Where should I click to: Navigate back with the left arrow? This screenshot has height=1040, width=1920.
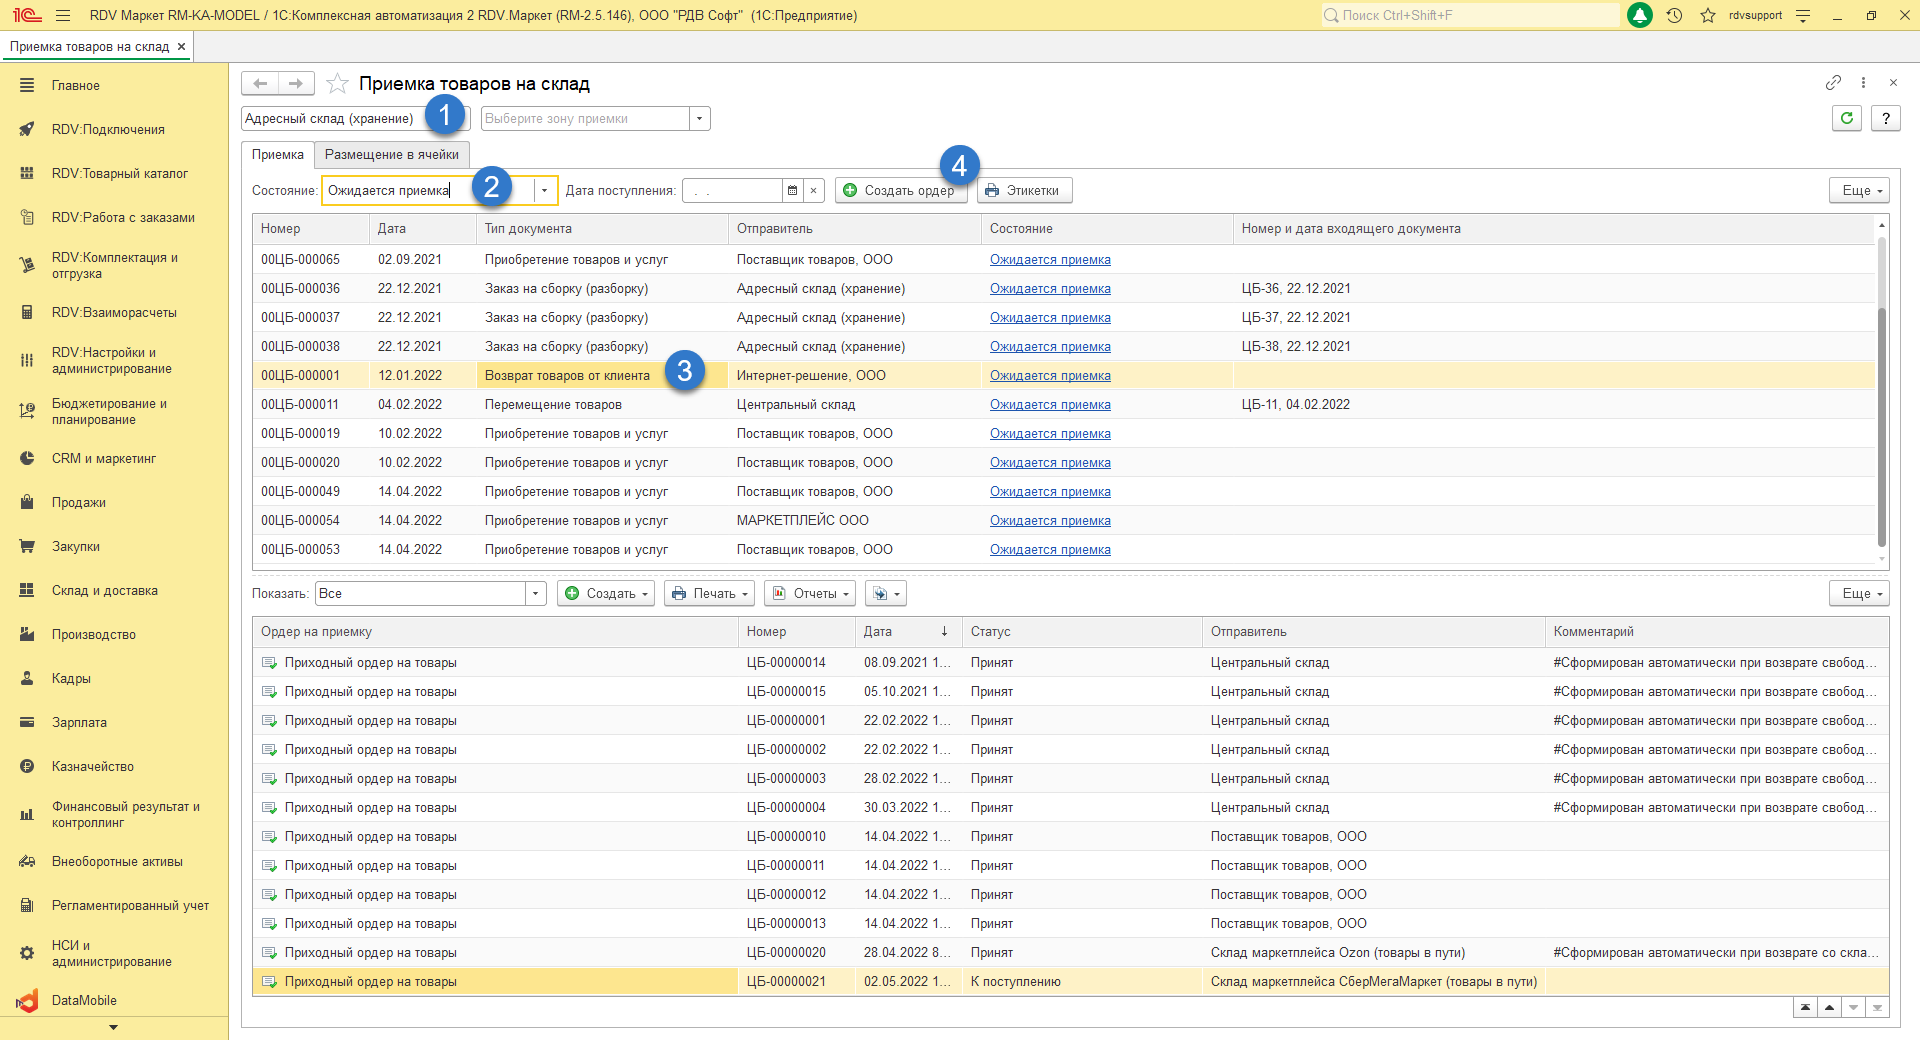260,83
